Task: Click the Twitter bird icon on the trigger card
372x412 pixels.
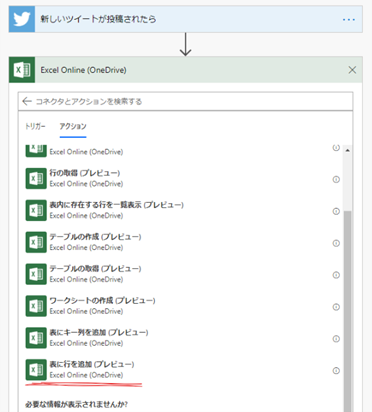Action: tap(22, 19)
